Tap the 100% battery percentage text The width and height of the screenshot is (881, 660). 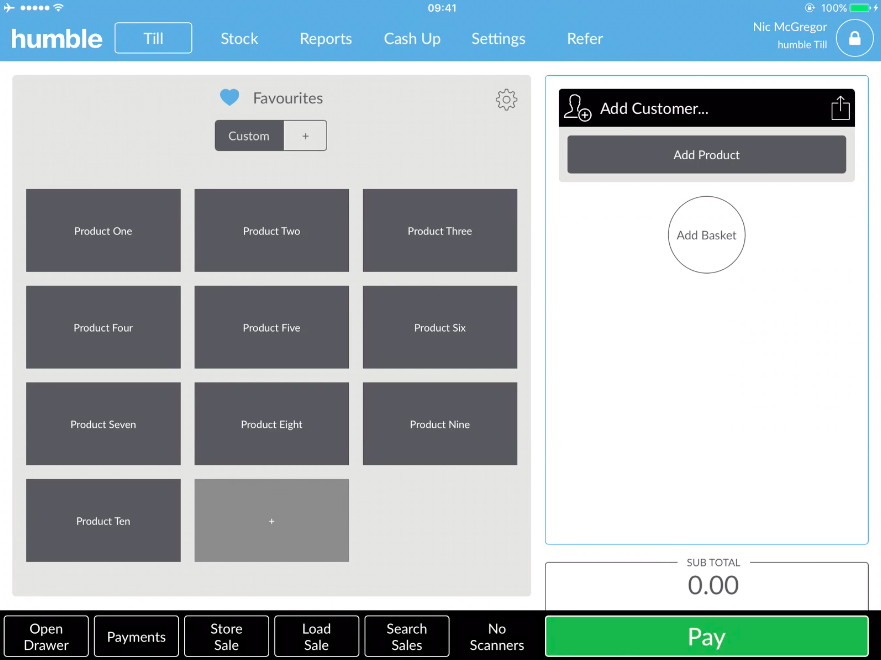[x=834, y=8]
